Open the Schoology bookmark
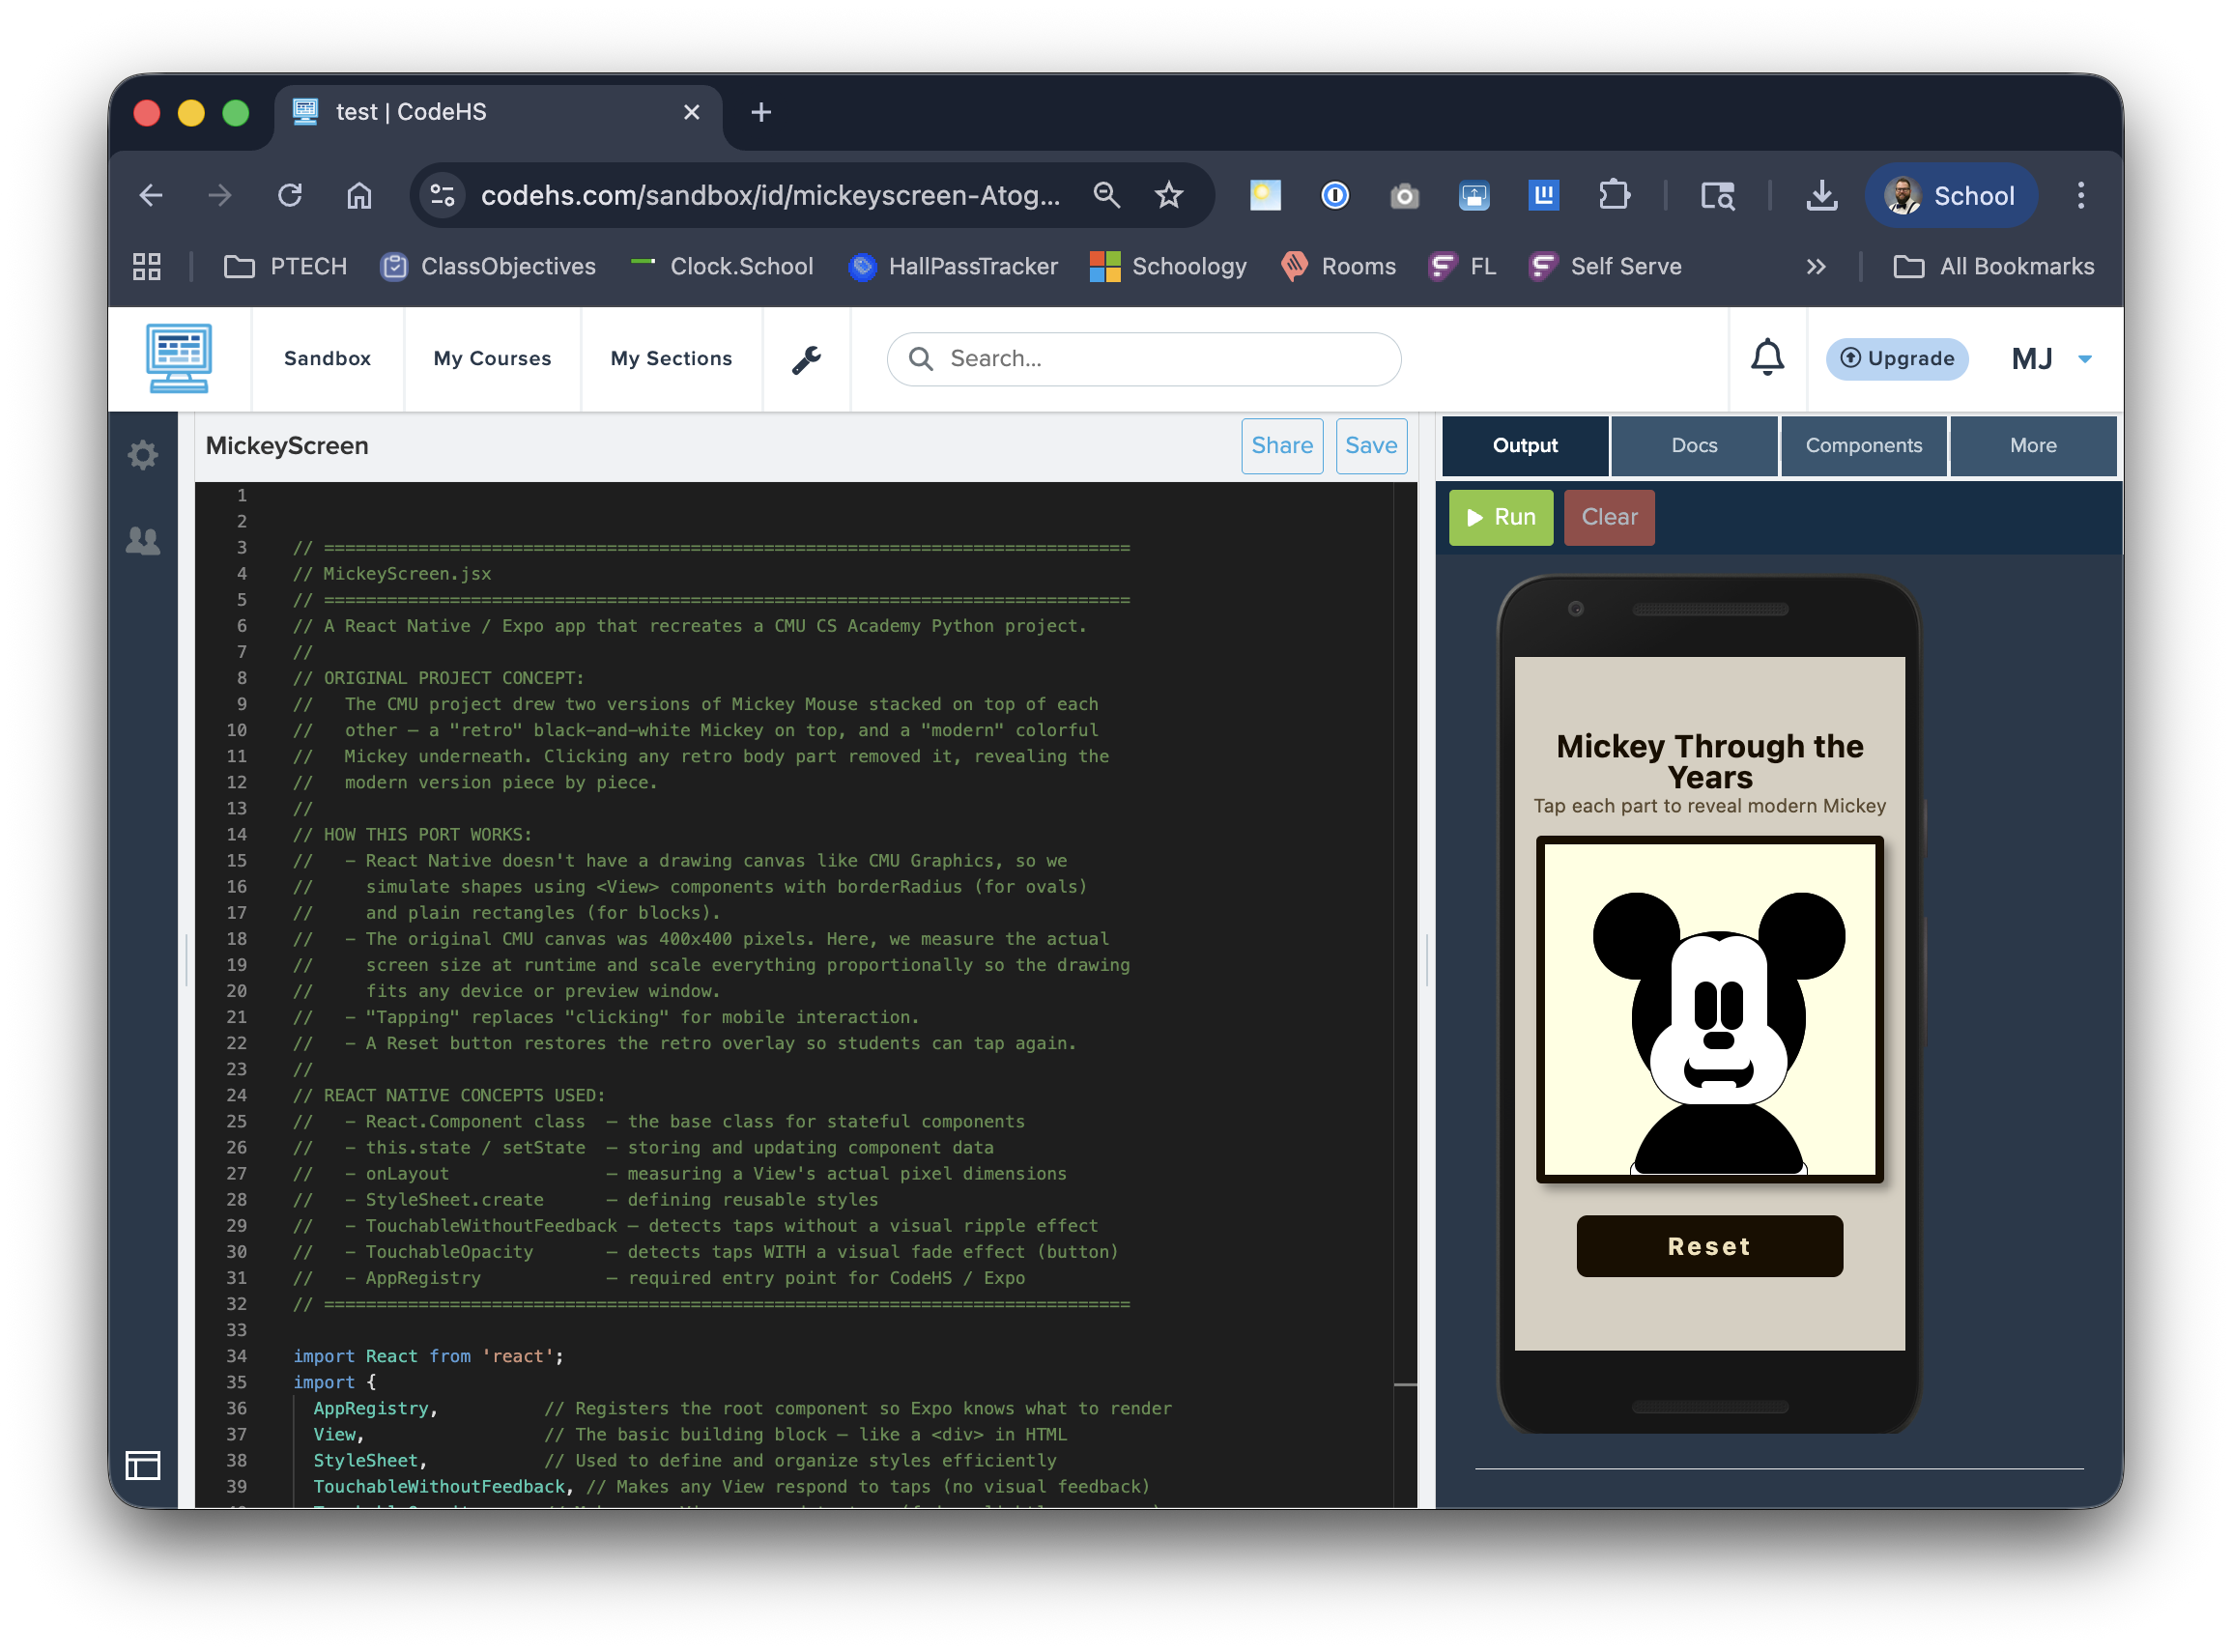Viewport: 2232px width, 1652px height. click(x=1168, y=266)
